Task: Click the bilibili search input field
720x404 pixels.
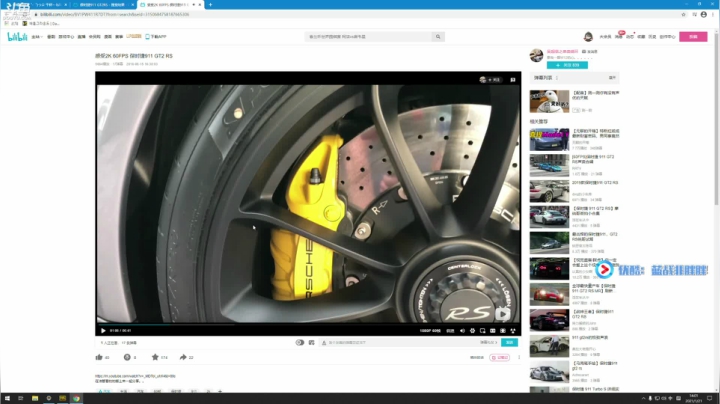Action: coord(368,37)
